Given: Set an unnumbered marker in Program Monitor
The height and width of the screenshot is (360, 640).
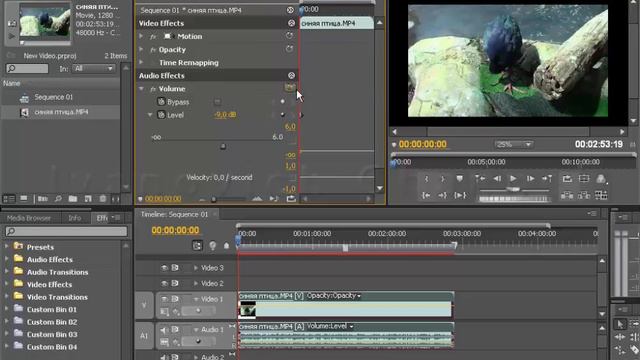Looking at the screenshot, I should click(x=460, y=179).
